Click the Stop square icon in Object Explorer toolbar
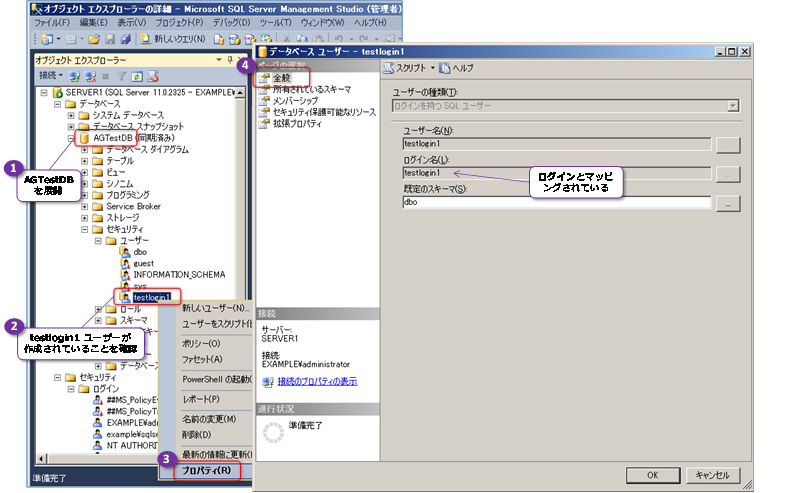This screenshot has height=493, width=800. pos(106,77)
